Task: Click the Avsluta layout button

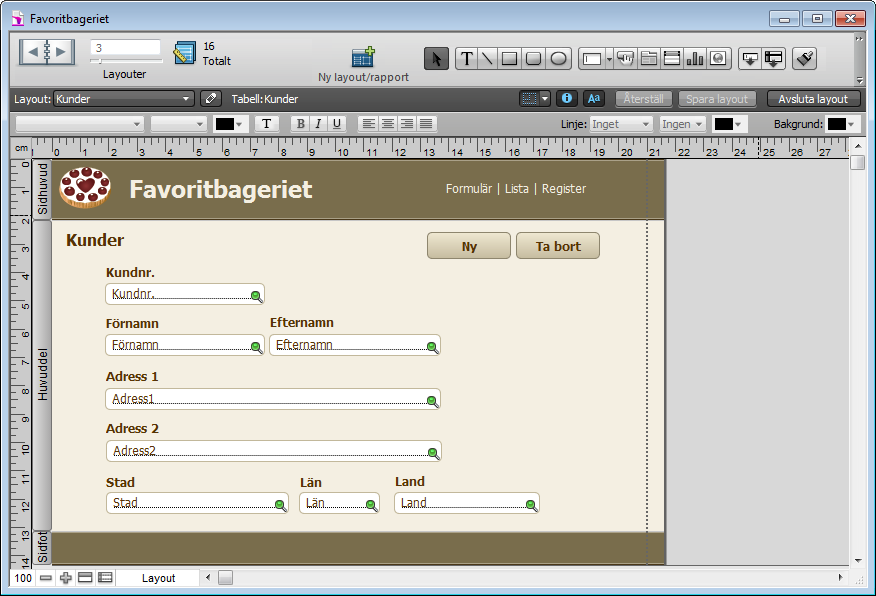Action: coord(813,99)
